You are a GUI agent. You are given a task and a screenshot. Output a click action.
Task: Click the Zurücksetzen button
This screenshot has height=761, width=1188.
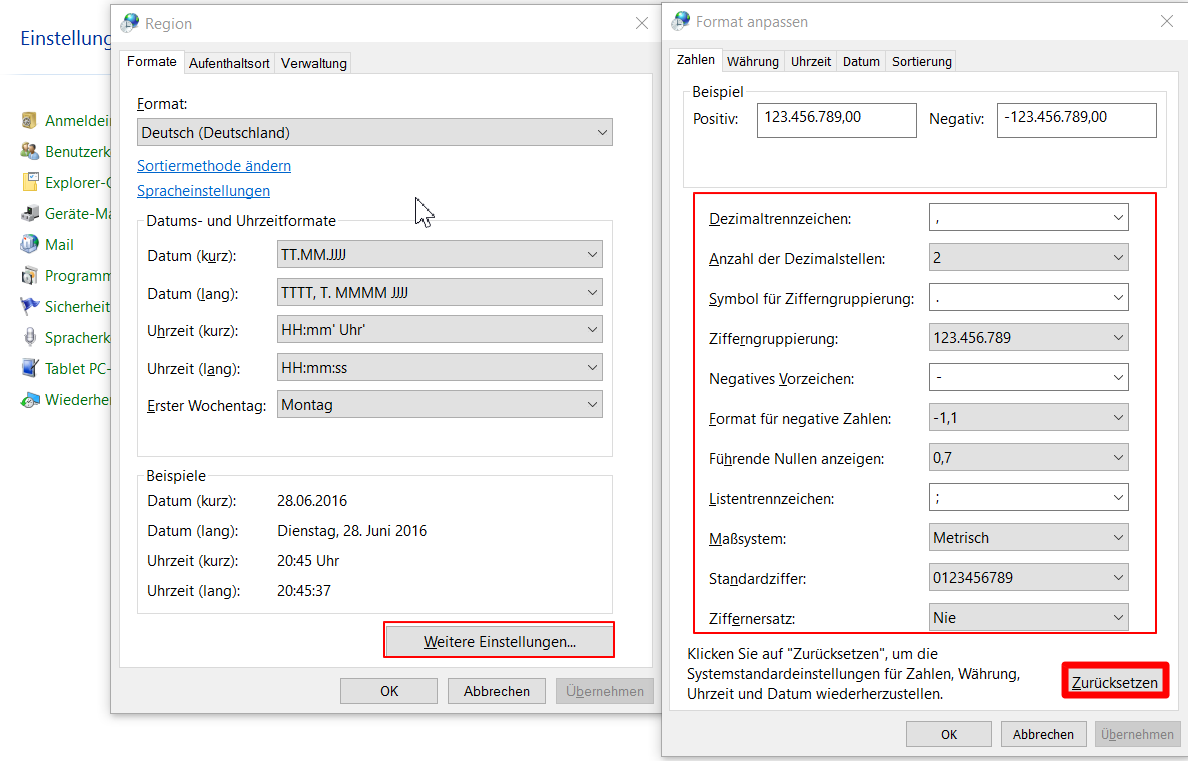(1115, 682)
